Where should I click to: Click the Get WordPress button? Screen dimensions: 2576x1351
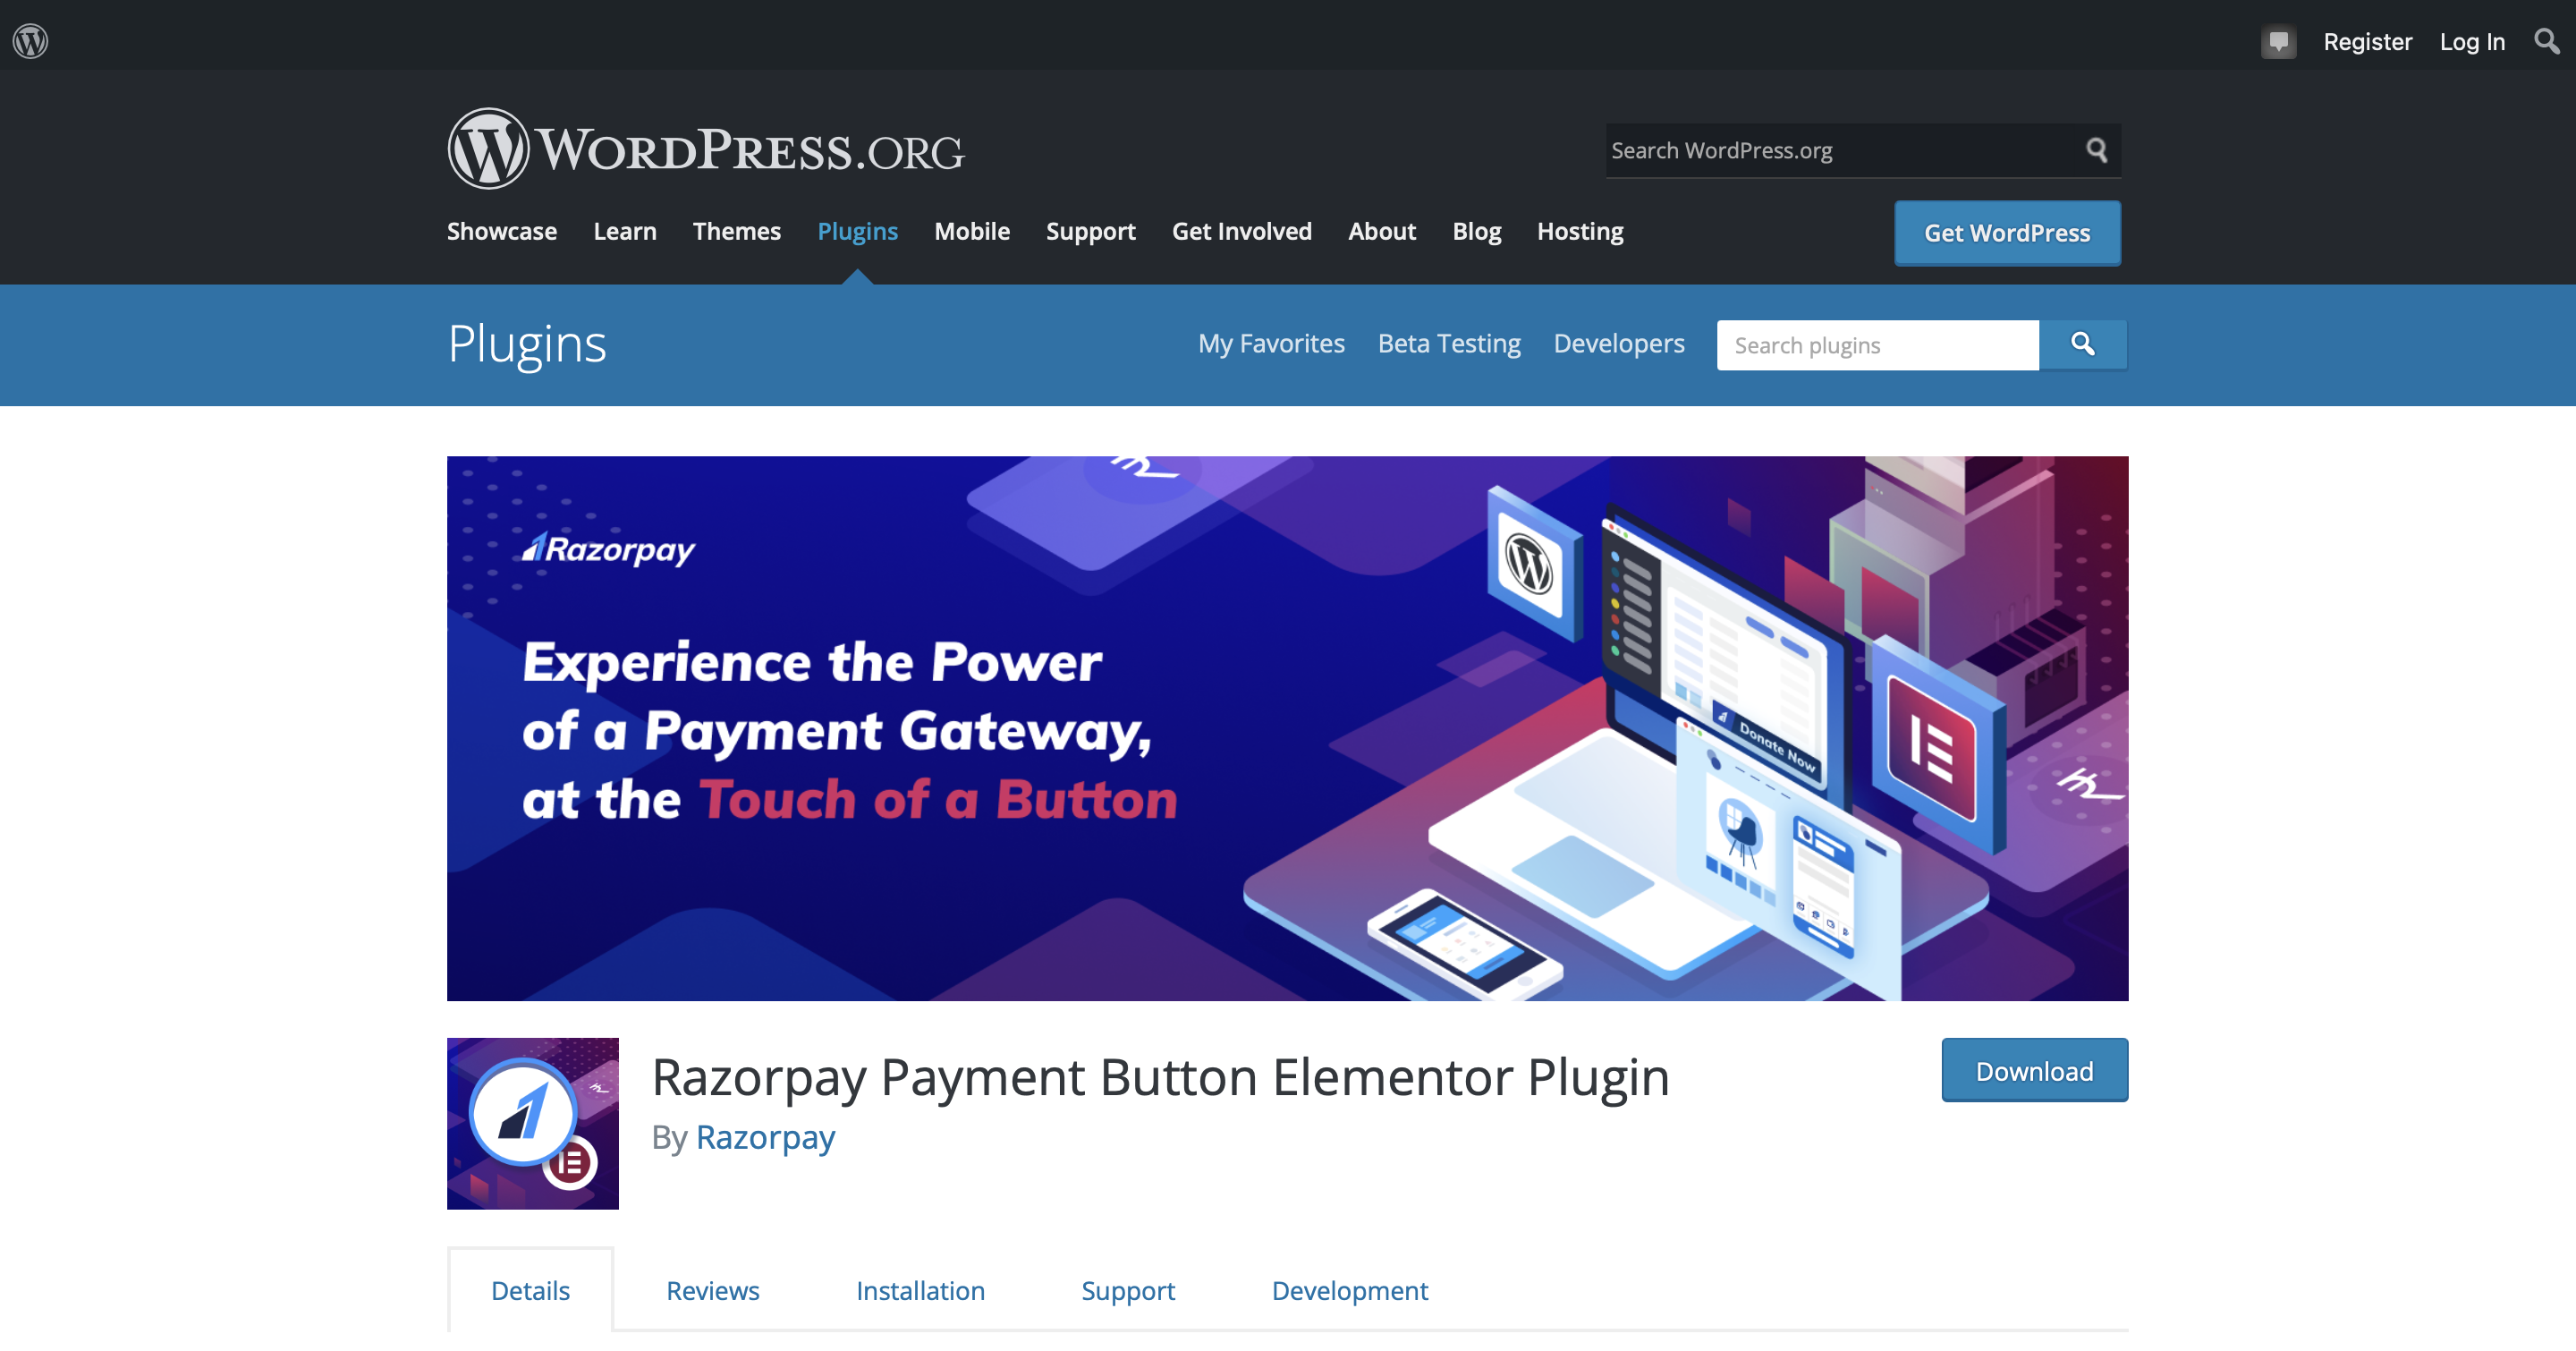[2007, 232]
